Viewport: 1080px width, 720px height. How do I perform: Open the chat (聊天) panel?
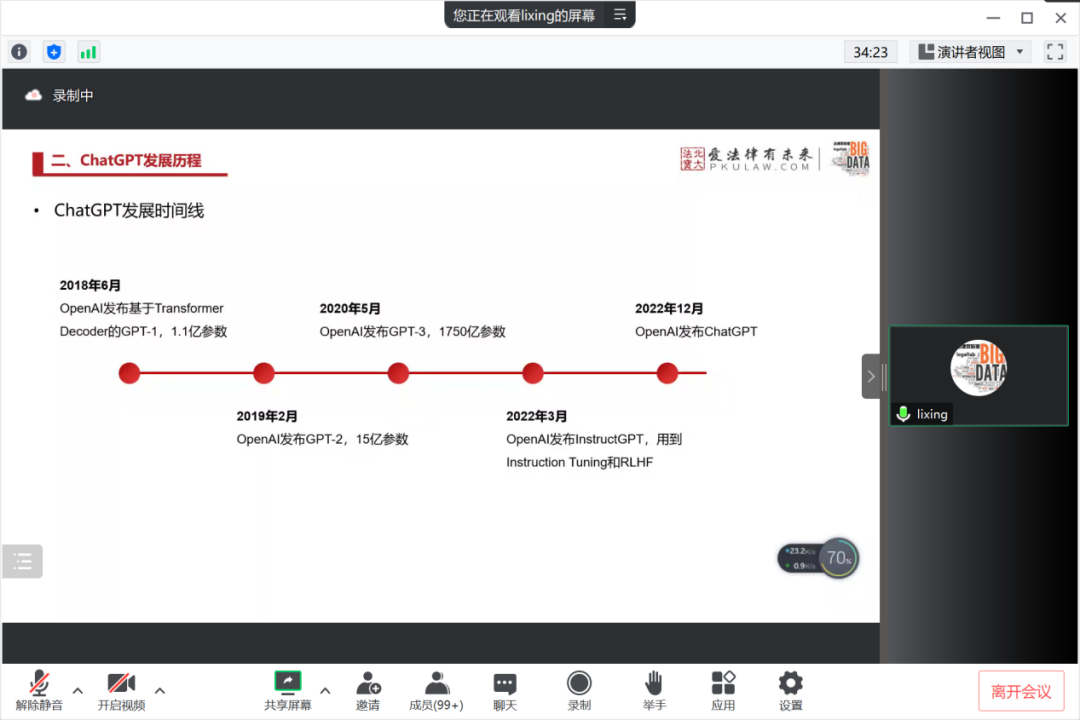click(505, 690)
